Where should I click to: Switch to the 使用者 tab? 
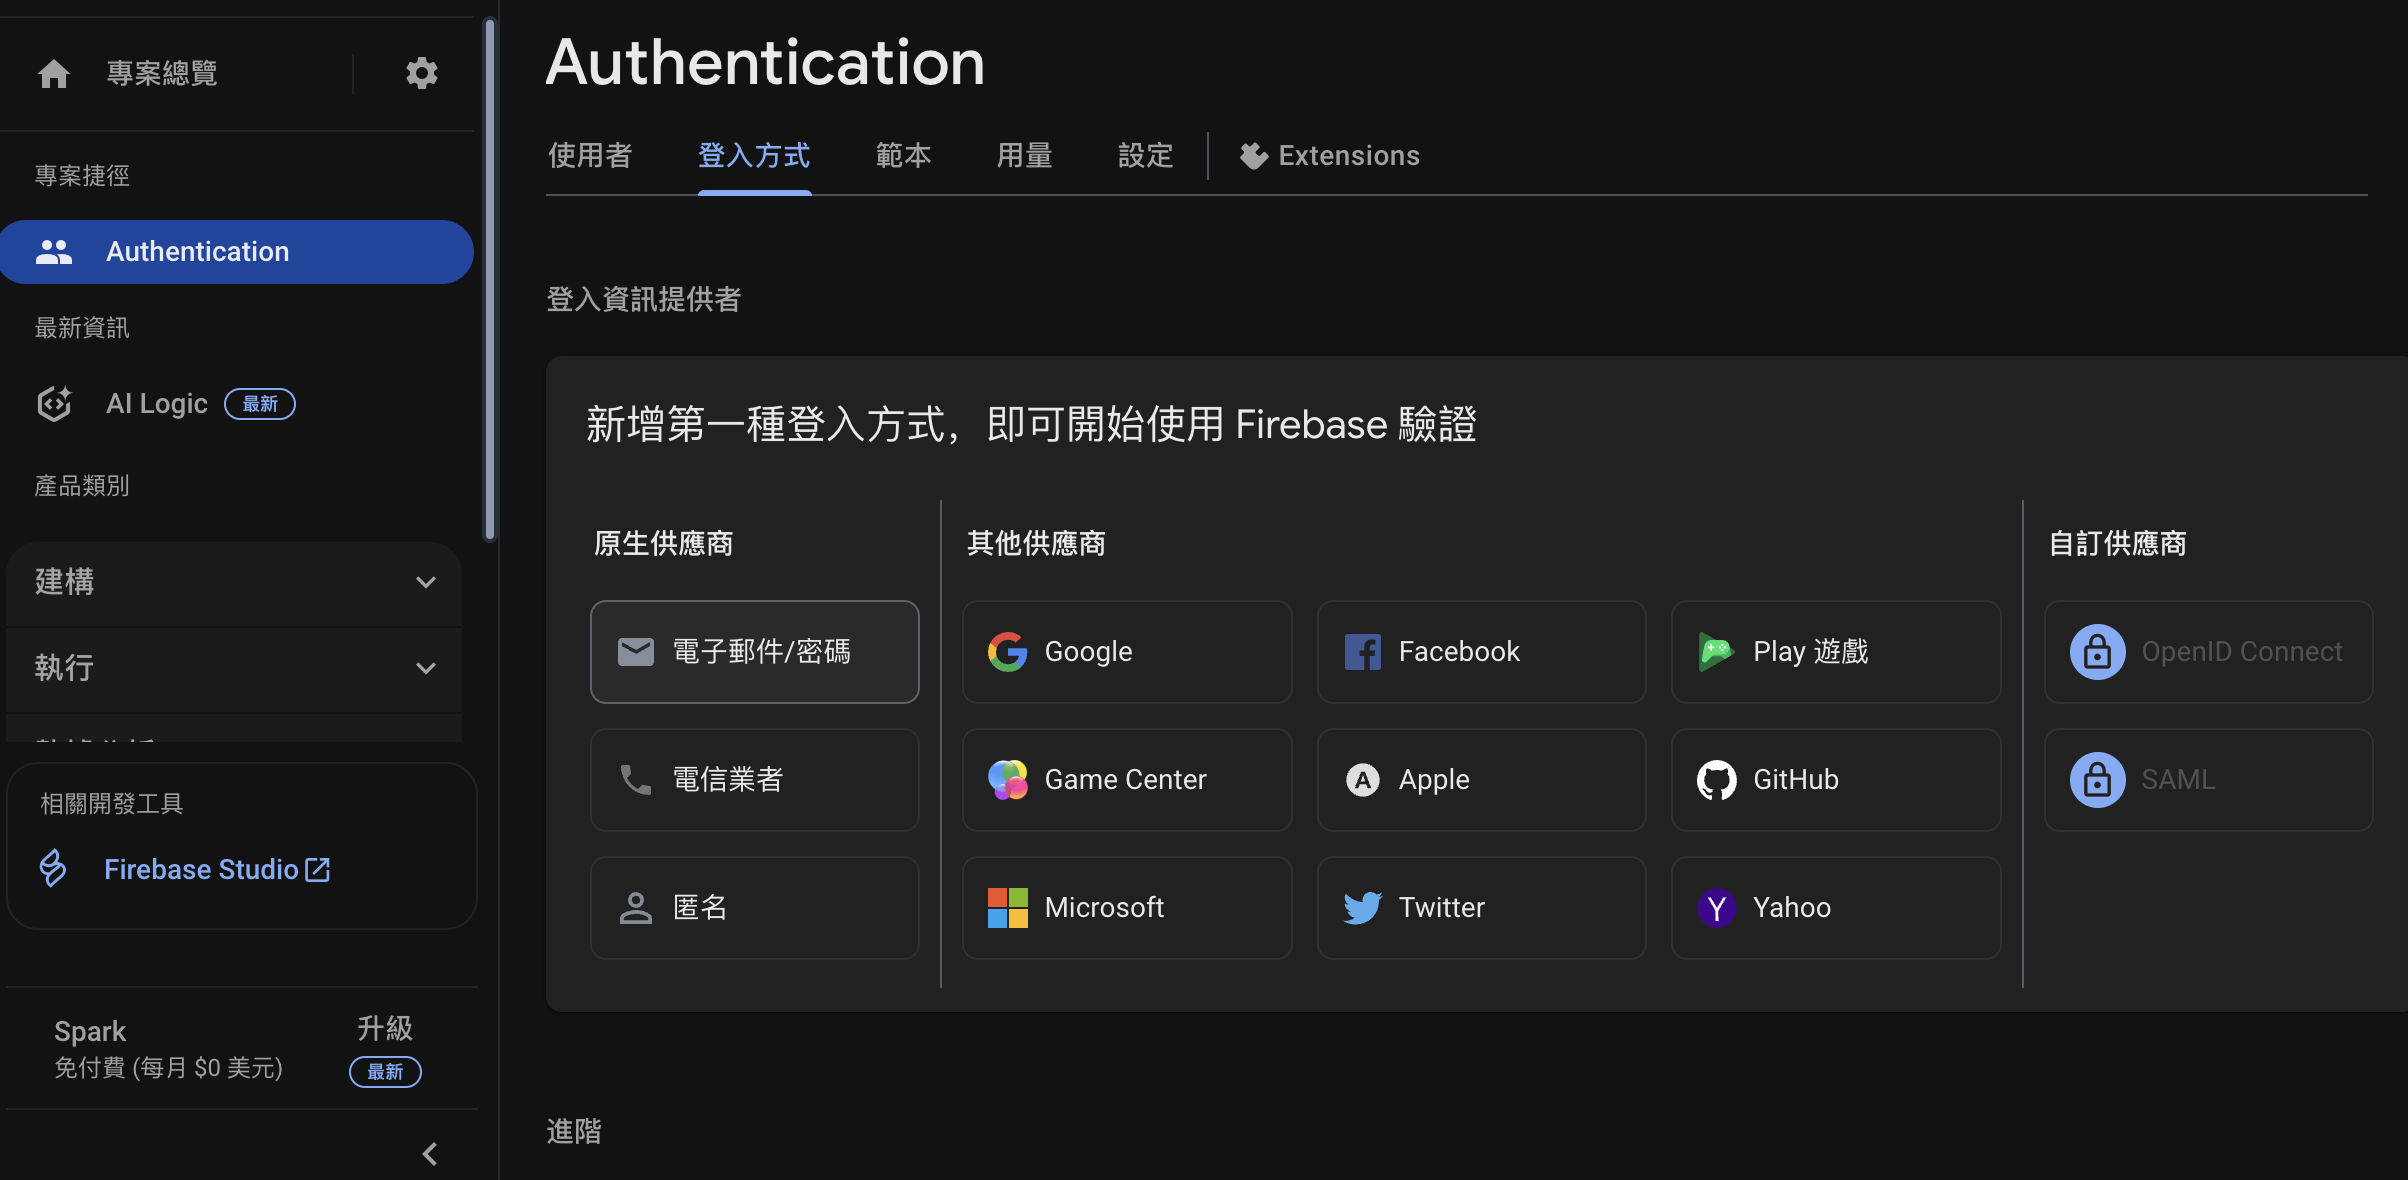(589, 155)
